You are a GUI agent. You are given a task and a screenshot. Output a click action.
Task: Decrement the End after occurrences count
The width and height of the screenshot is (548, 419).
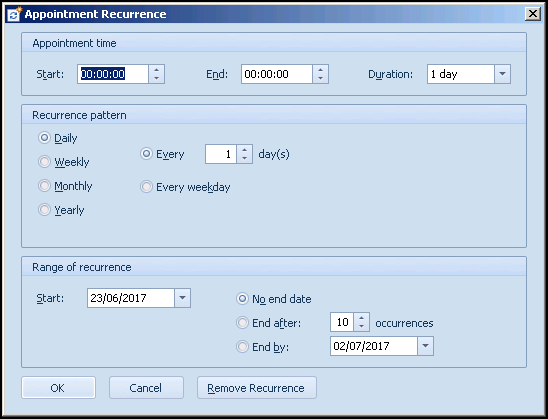(362, 326)
